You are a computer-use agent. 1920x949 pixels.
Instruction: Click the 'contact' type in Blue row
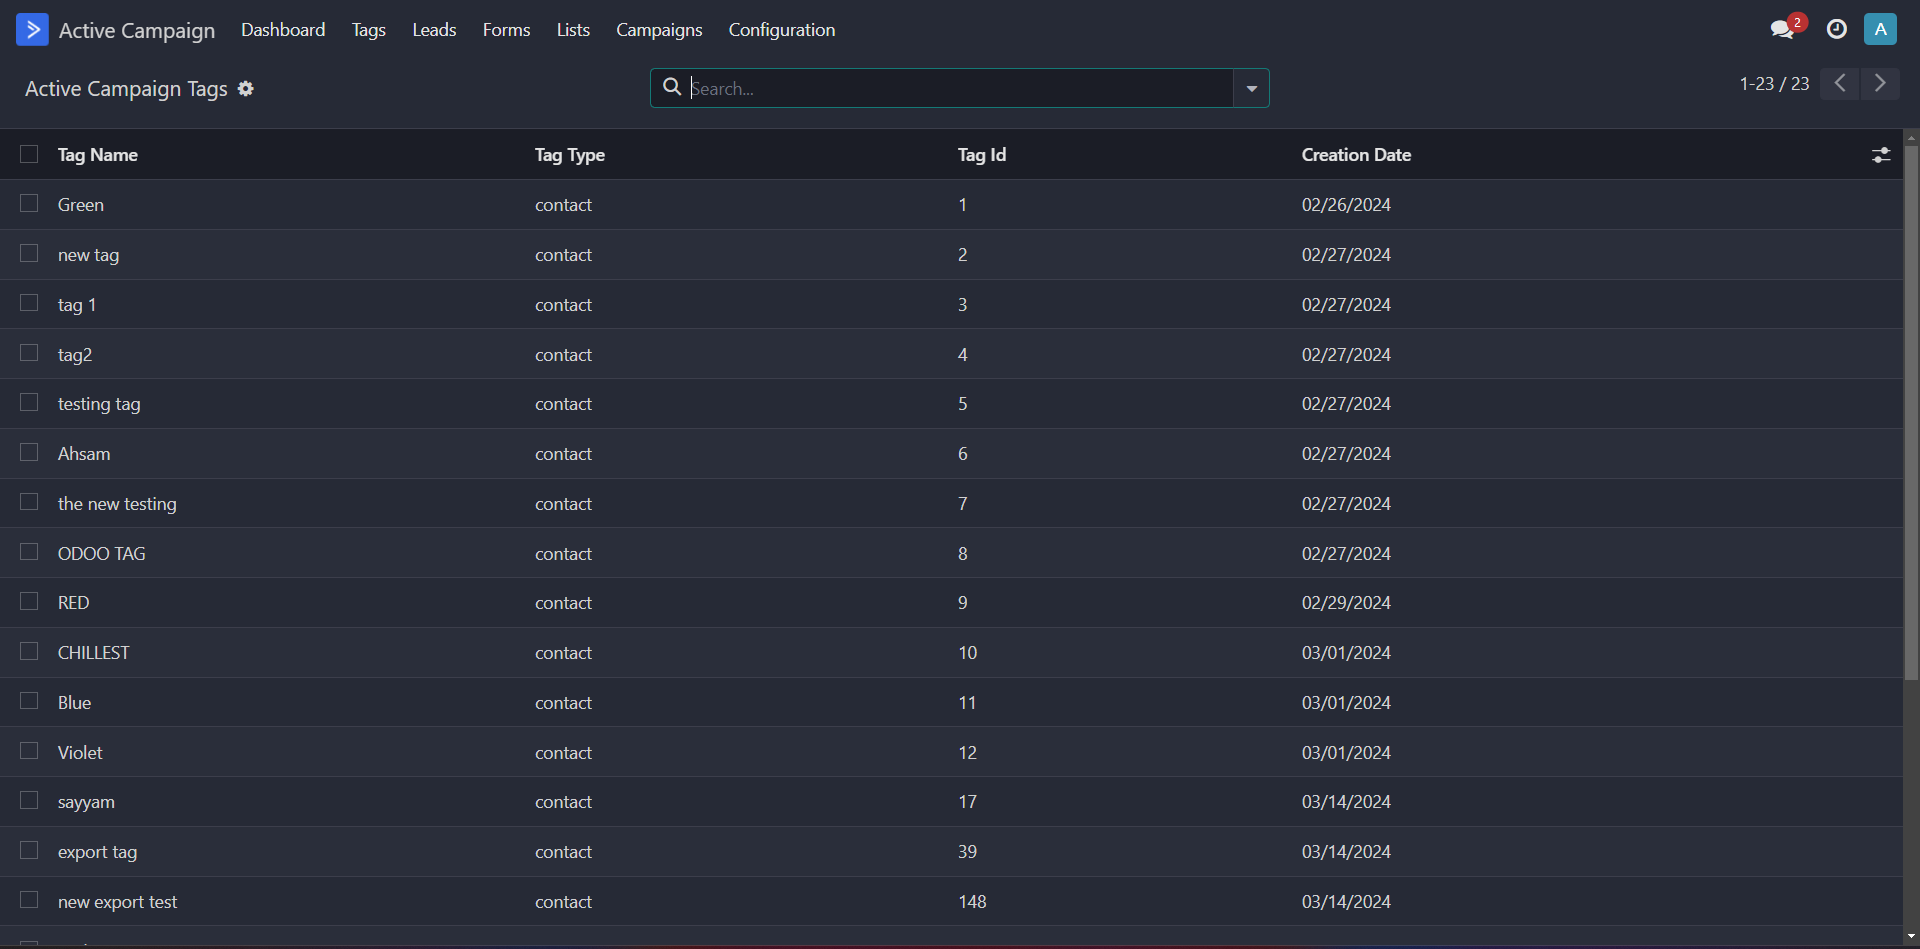pos(563,703)
